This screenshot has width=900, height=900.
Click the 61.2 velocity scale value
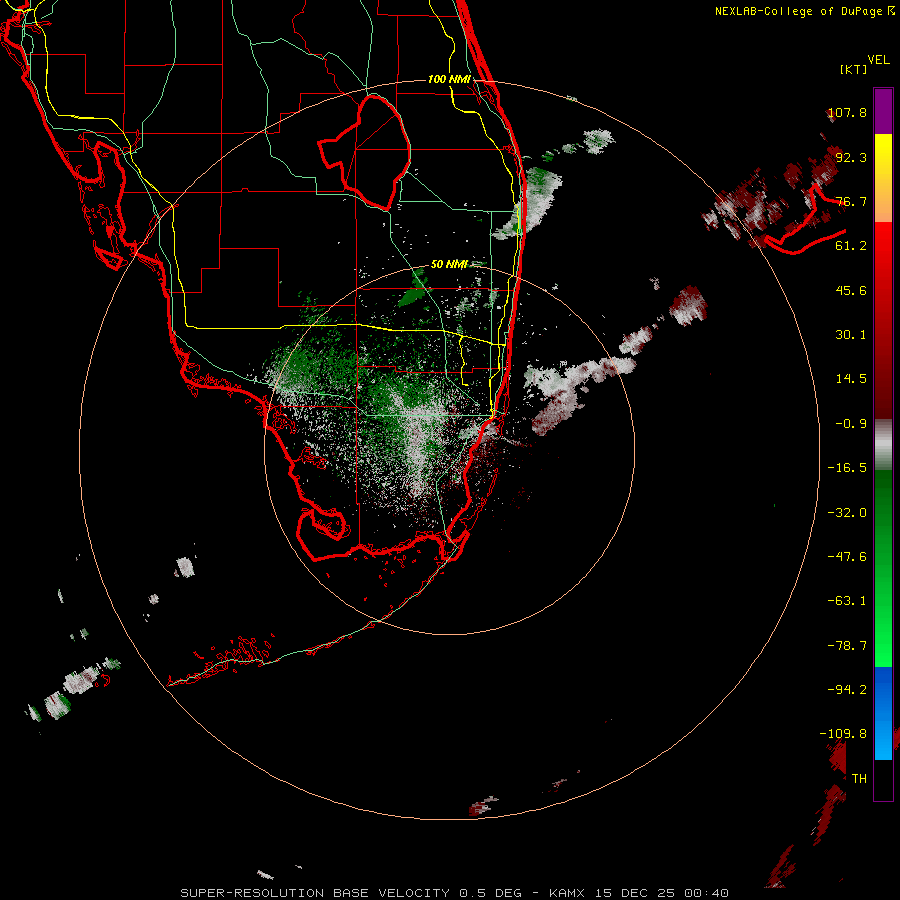click(x=851, y=246)
